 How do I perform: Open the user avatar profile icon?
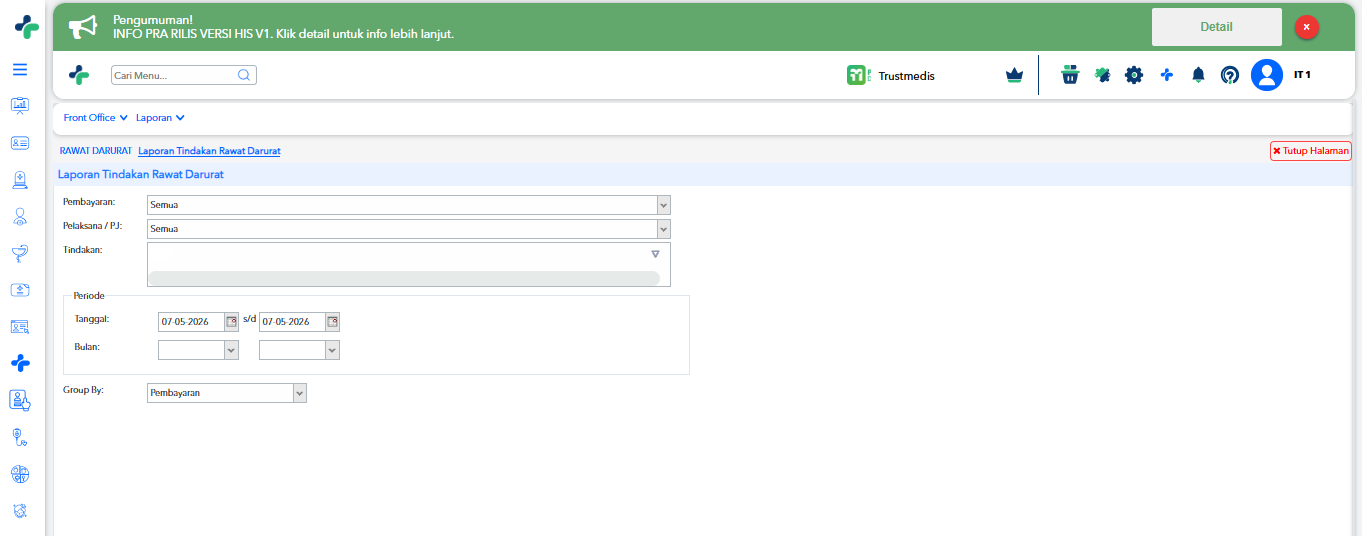click(1267, 75)
